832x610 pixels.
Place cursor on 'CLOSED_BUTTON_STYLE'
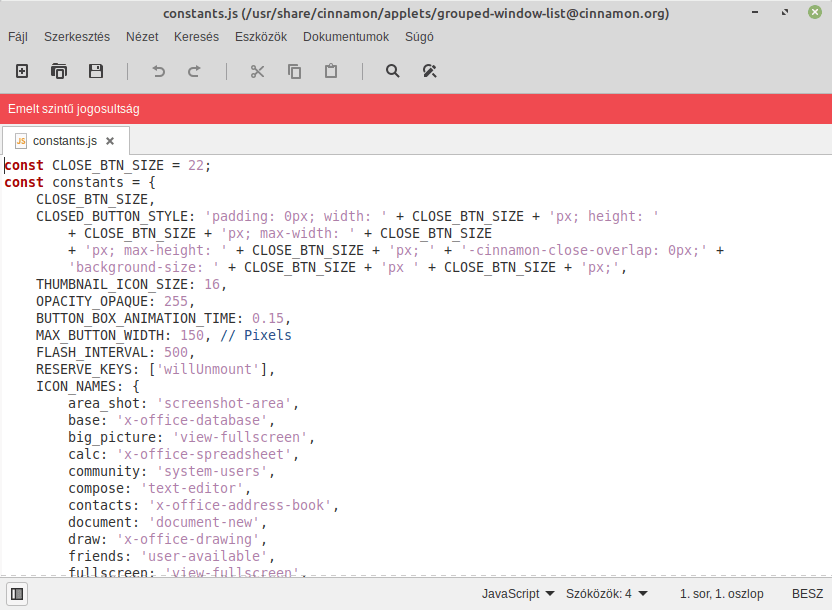(112, 216)
